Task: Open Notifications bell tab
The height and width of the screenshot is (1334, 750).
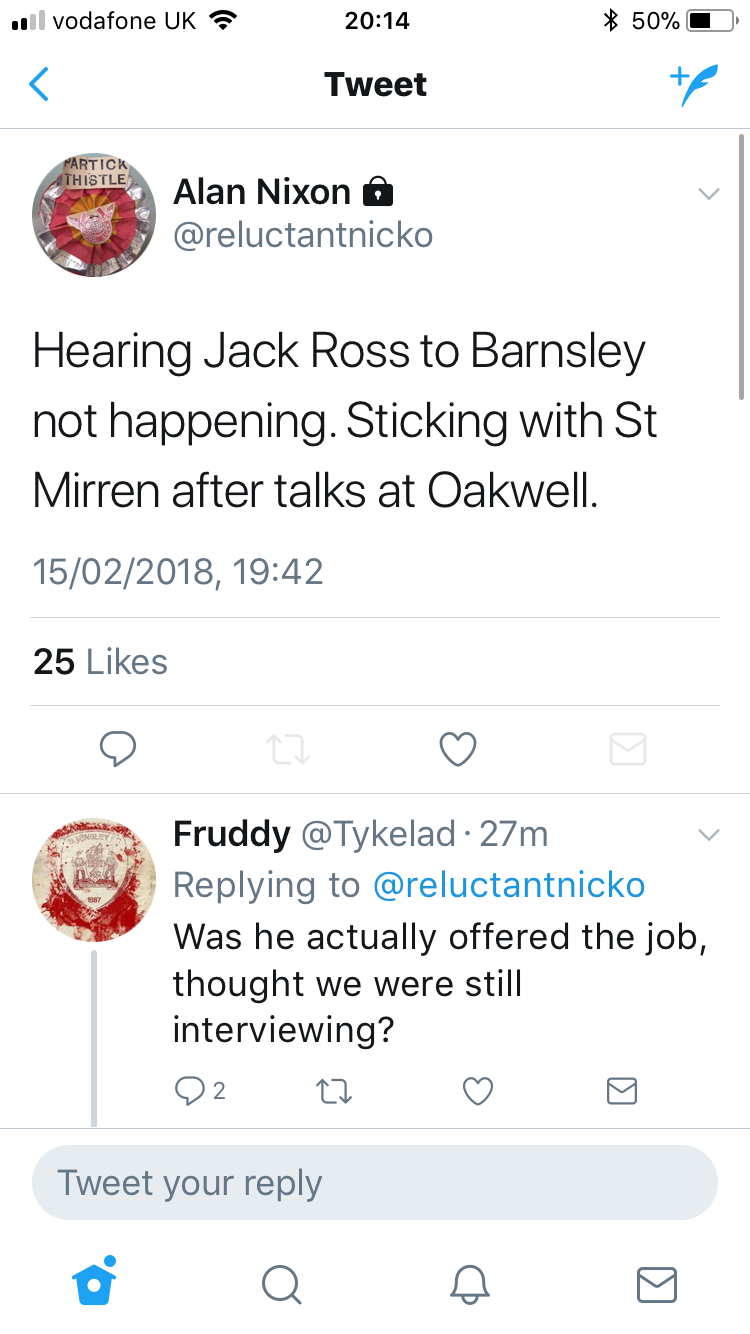Action: tap(469, 1283)
